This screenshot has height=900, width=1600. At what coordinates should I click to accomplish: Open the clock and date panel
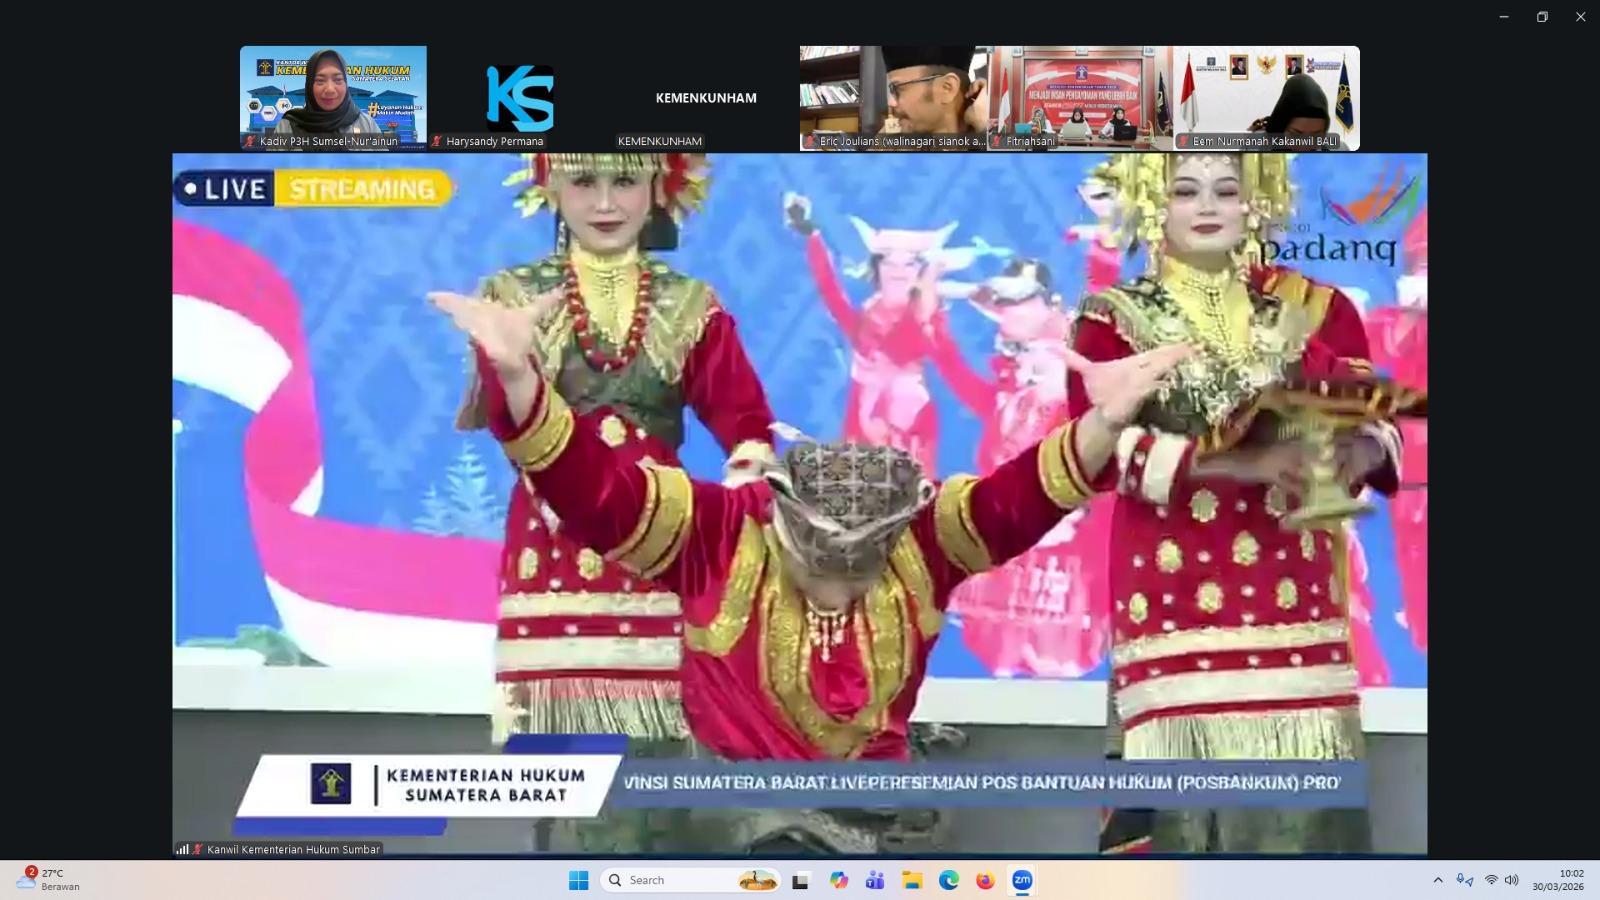click(1557, 880)
